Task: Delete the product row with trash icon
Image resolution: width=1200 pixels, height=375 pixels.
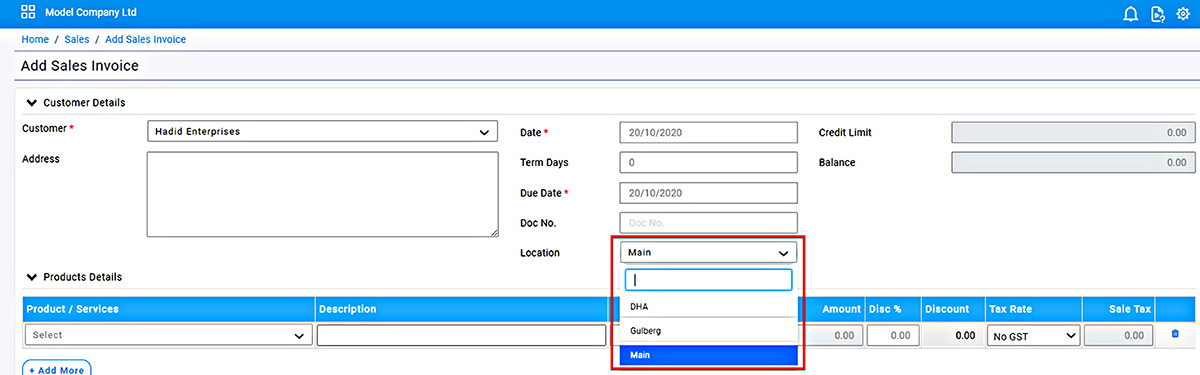Action: 1175,335
